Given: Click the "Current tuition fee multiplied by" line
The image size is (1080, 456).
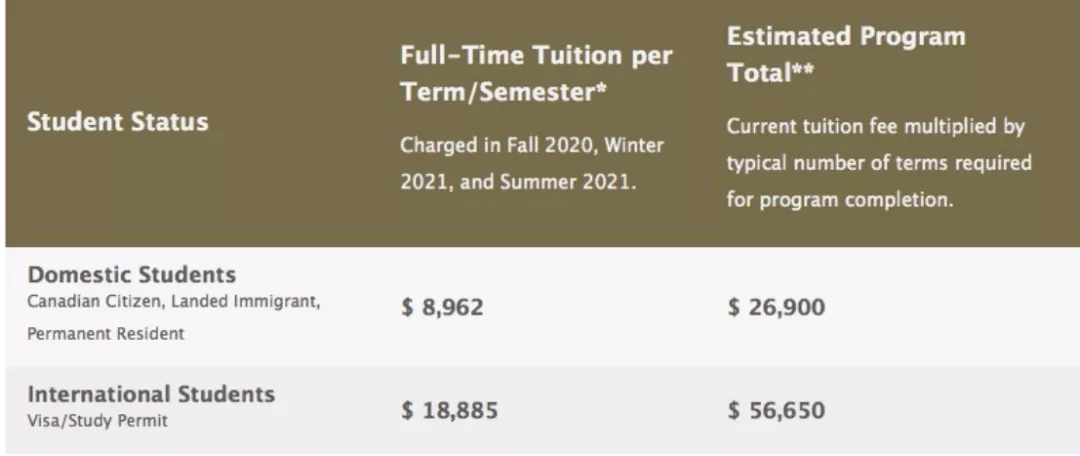Looking at the screenshot, I should point(876,127).
